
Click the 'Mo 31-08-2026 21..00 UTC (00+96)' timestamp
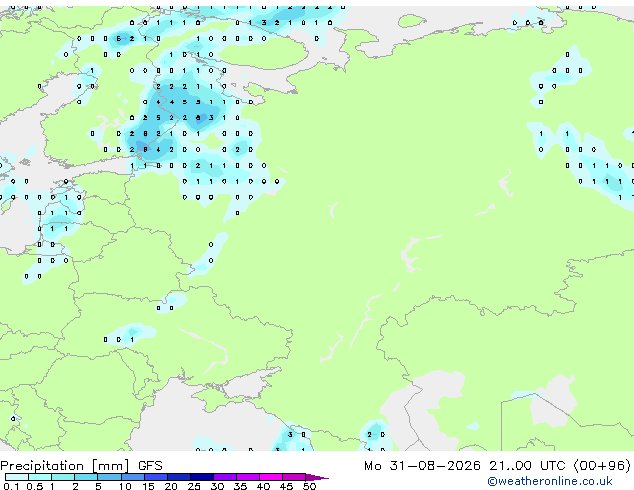[x=497, y=466]
